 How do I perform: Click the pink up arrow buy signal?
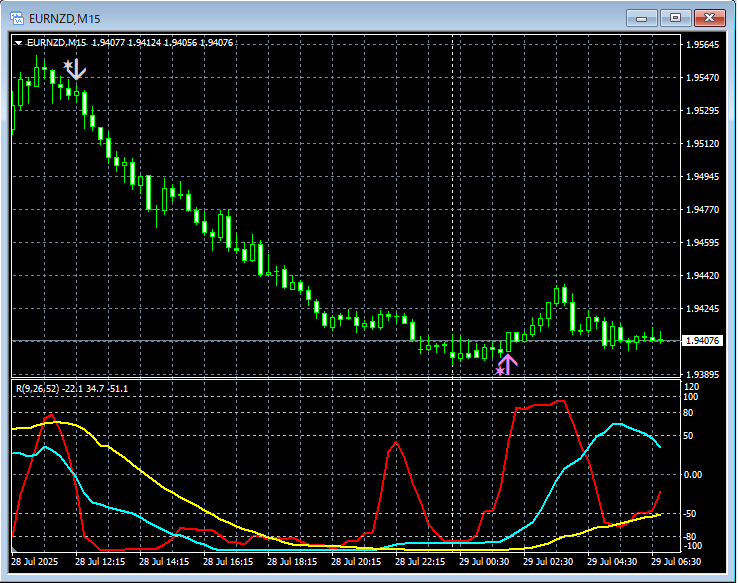tap(508, 364)
